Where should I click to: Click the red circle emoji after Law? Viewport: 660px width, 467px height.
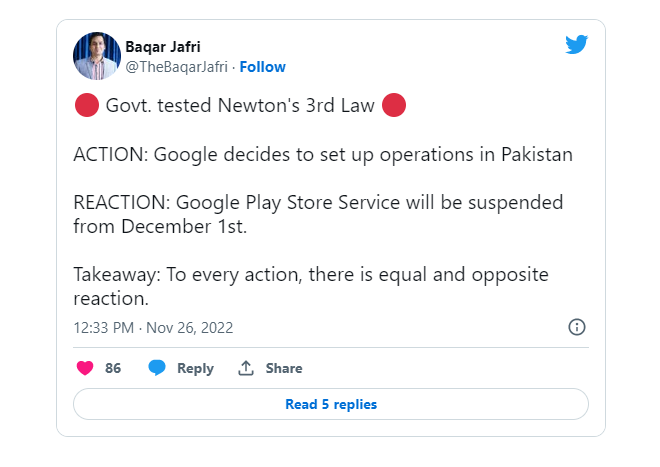[394, 105]
